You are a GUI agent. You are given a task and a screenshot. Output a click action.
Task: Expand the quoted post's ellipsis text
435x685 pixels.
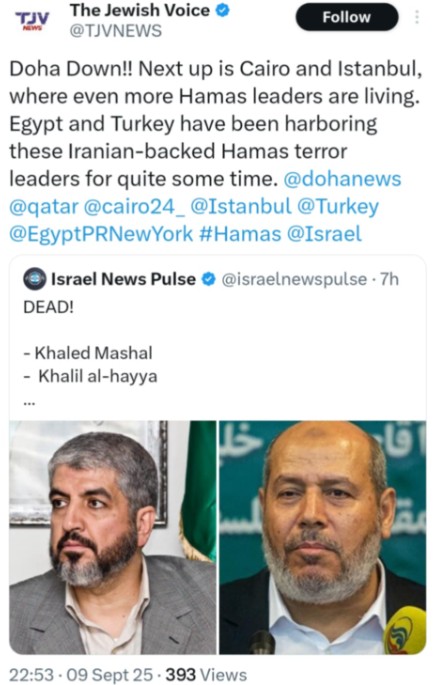click(x=29, y=403)
